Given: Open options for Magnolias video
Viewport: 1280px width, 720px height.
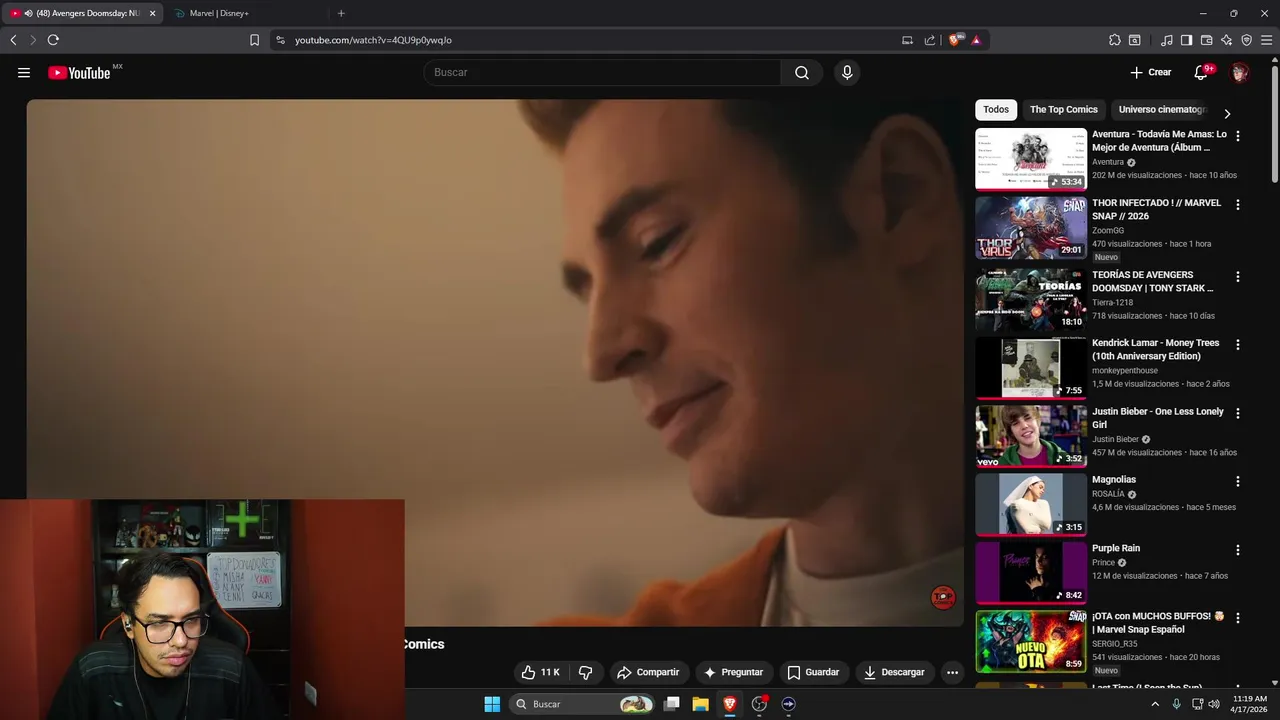Looking at the screenshot, I should 1237,481.
